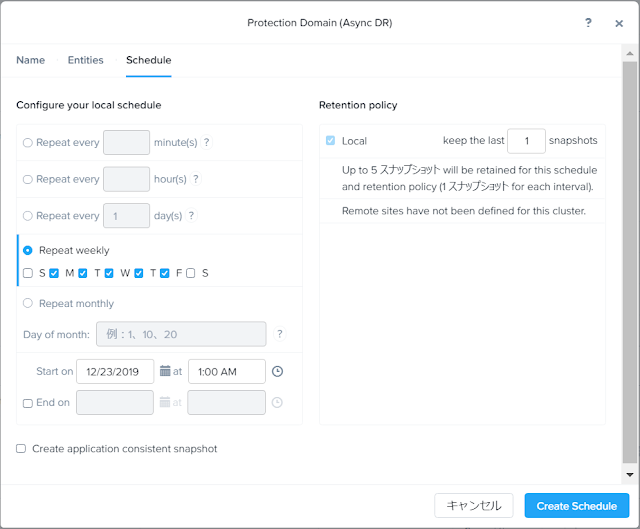Screen dimensions: 640x529
Task: Open calendar icon for End on date
Action: [x=165, y=402]
